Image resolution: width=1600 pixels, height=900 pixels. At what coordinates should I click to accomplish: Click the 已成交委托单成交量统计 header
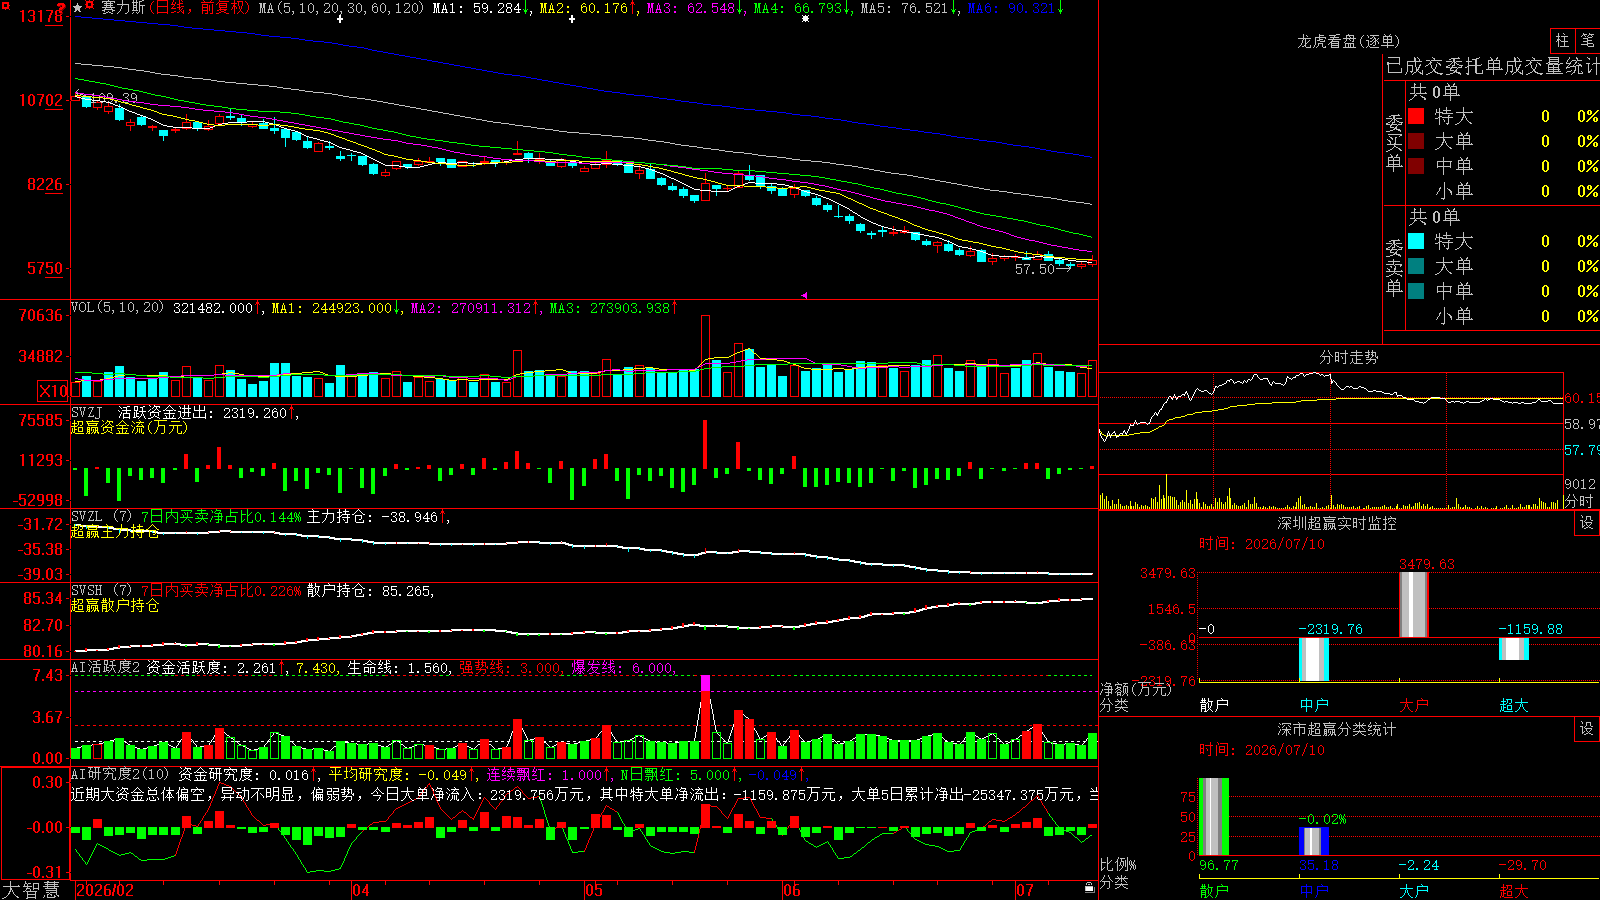[1492, 66]
